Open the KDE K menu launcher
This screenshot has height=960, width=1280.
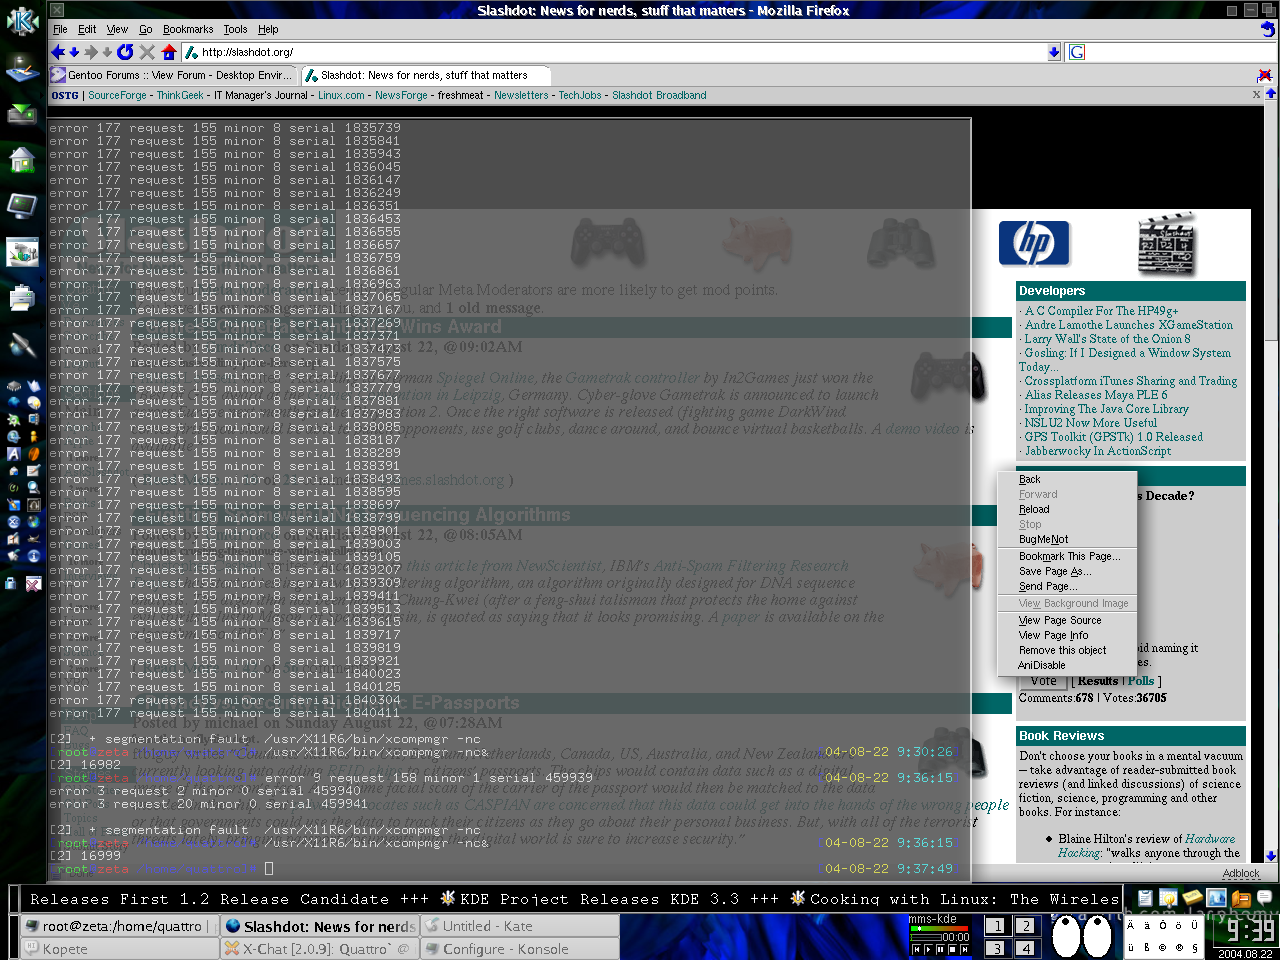click(22, 22)
